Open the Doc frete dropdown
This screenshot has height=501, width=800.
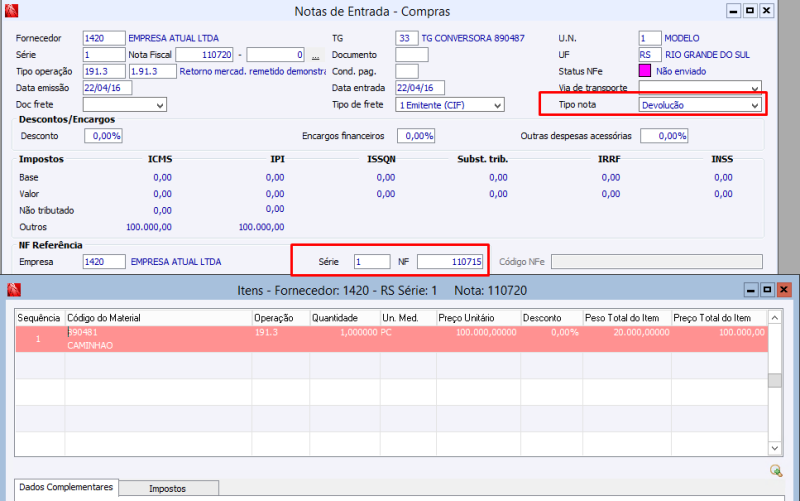pos(160,104)
